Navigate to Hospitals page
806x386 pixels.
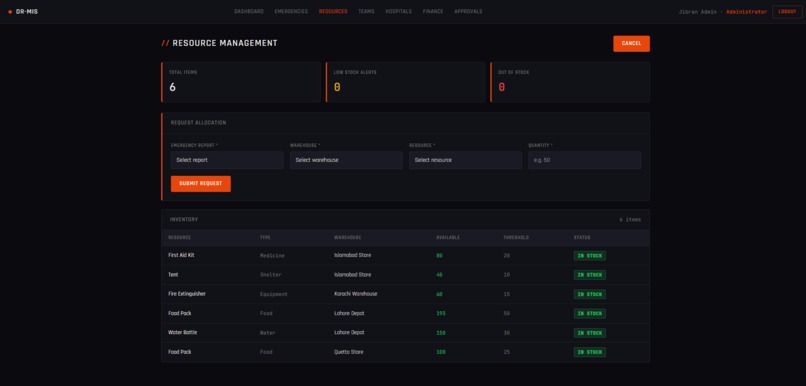click(x=398, y=11)
